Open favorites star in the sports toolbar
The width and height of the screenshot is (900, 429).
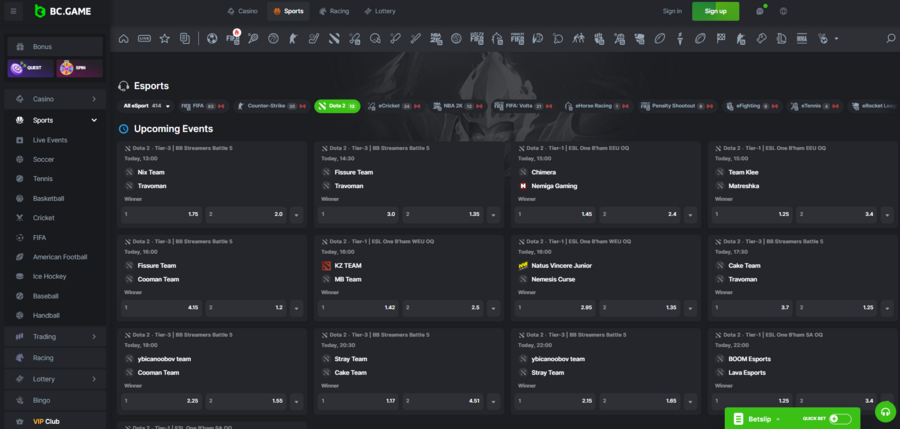165,38
